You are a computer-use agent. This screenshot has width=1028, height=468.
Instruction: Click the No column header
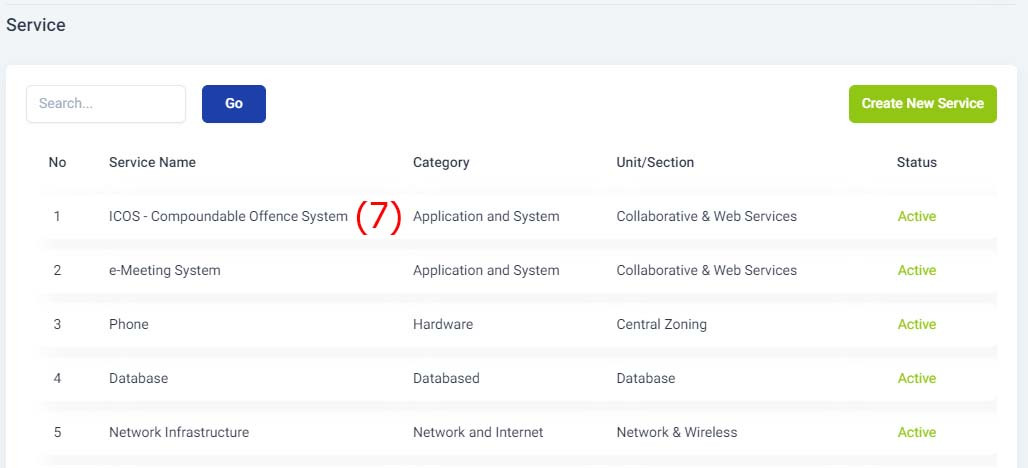click(x=57, y=163)
